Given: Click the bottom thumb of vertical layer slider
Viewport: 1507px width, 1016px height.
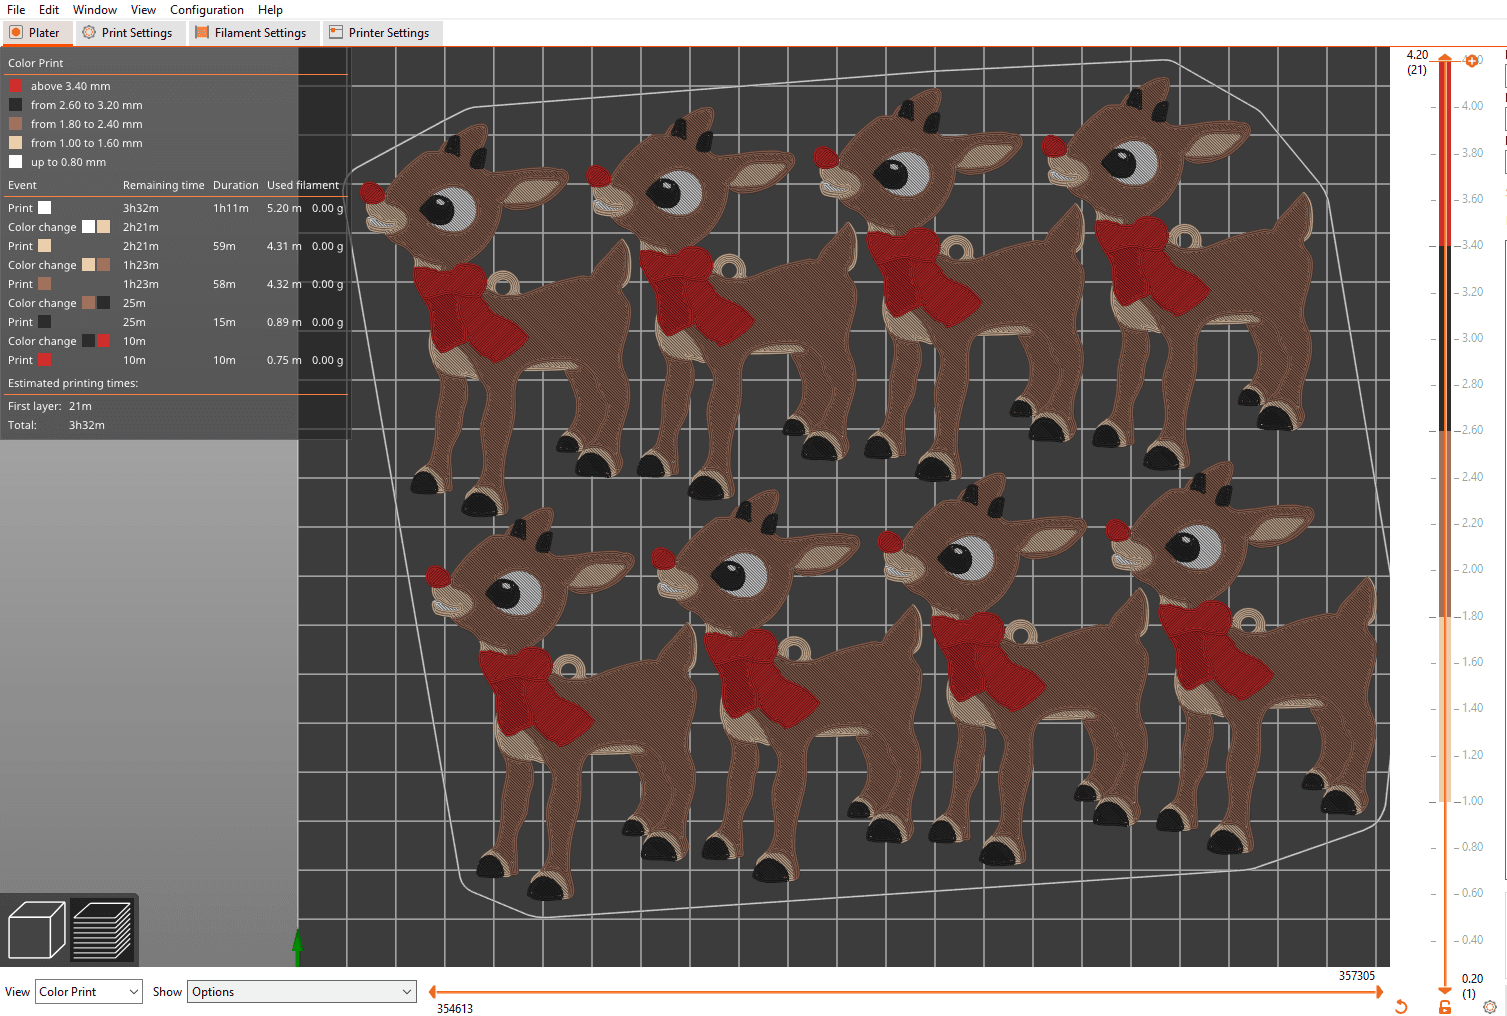Looking at the screenshot, I should click(1445, 990).
